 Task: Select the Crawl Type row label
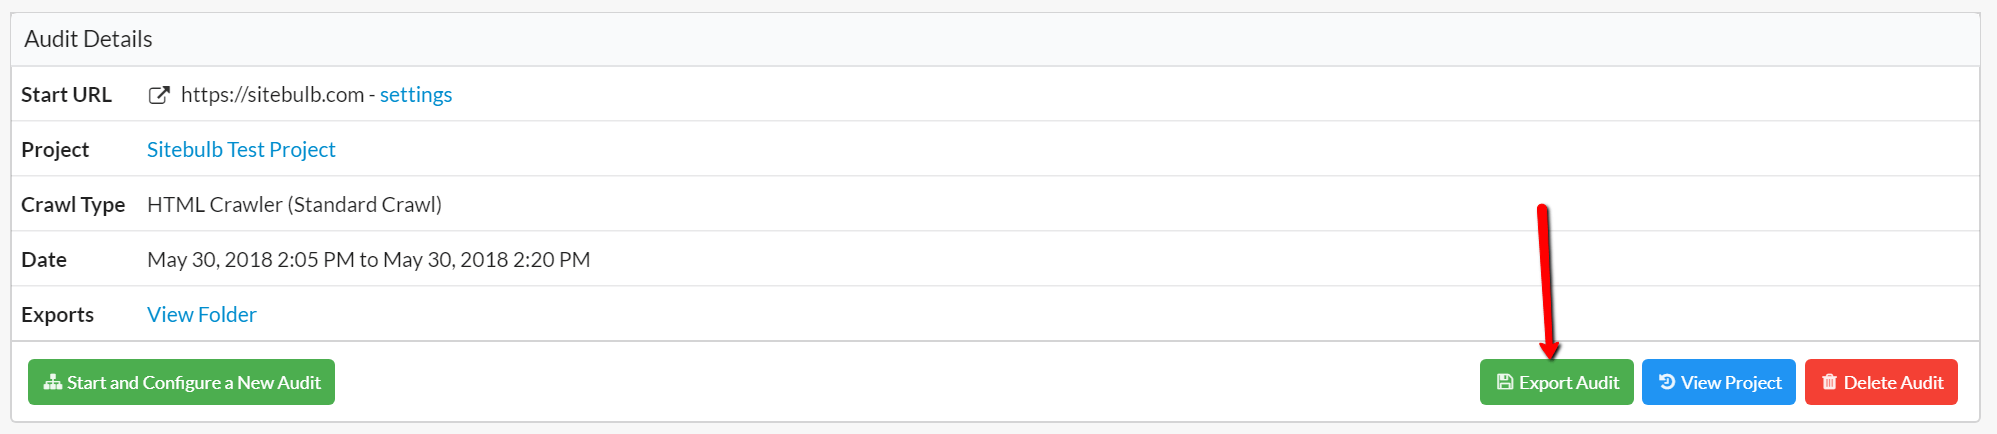[x=73, y=205]
